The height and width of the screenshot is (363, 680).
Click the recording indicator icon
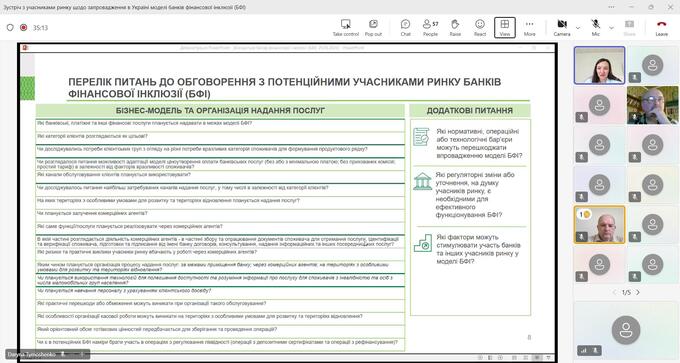pyautogui.click(x=24, y=27)
